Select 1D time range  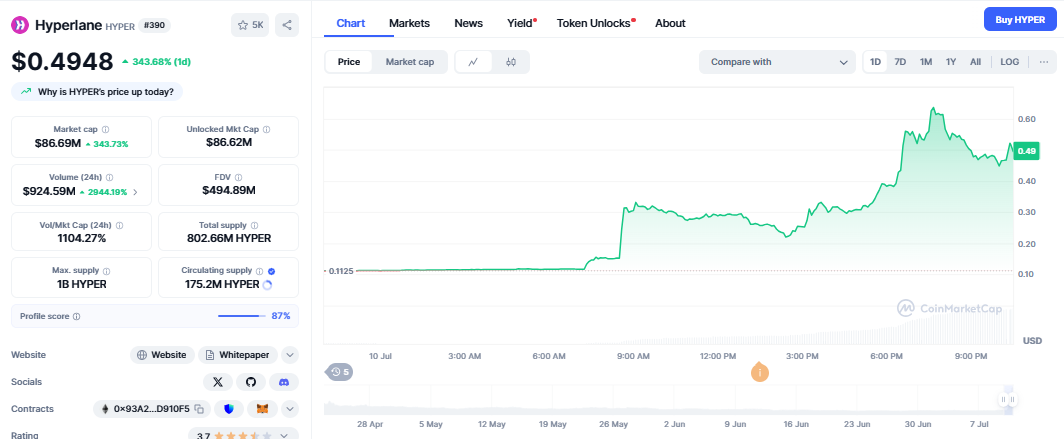[875, 62]
